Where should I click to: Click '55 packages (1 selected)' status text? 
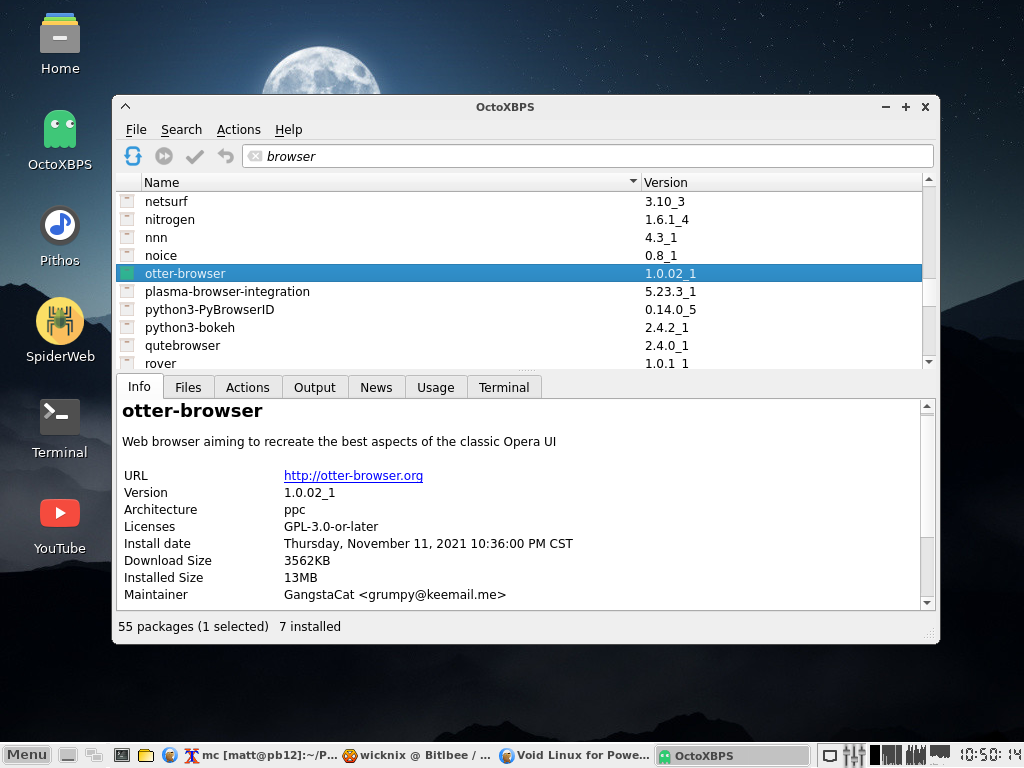click(x=193, y=626)
